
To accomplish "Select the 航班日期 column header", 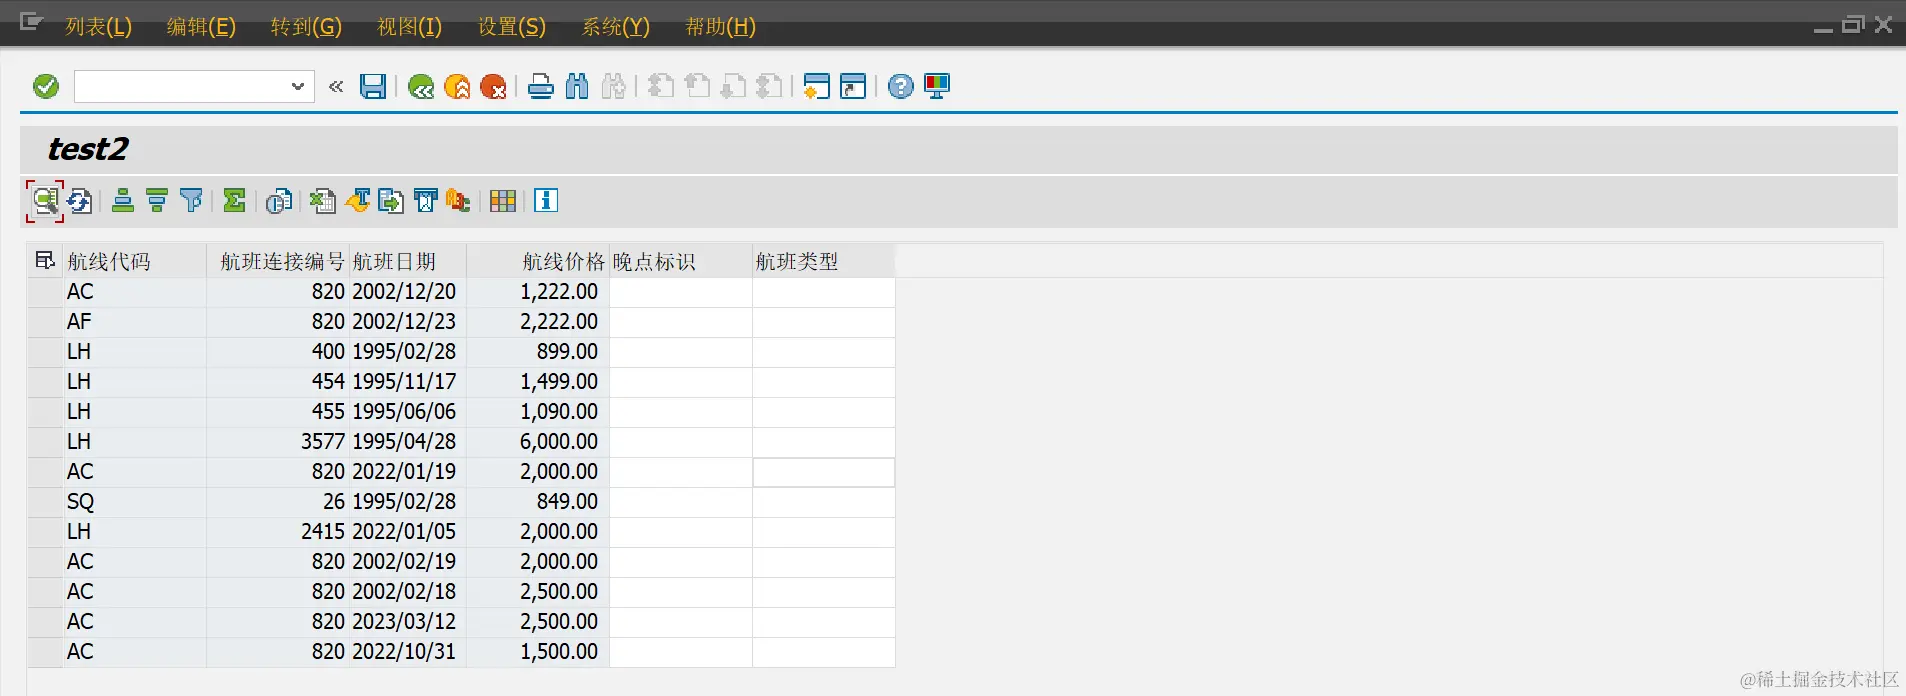I will 408,261.
